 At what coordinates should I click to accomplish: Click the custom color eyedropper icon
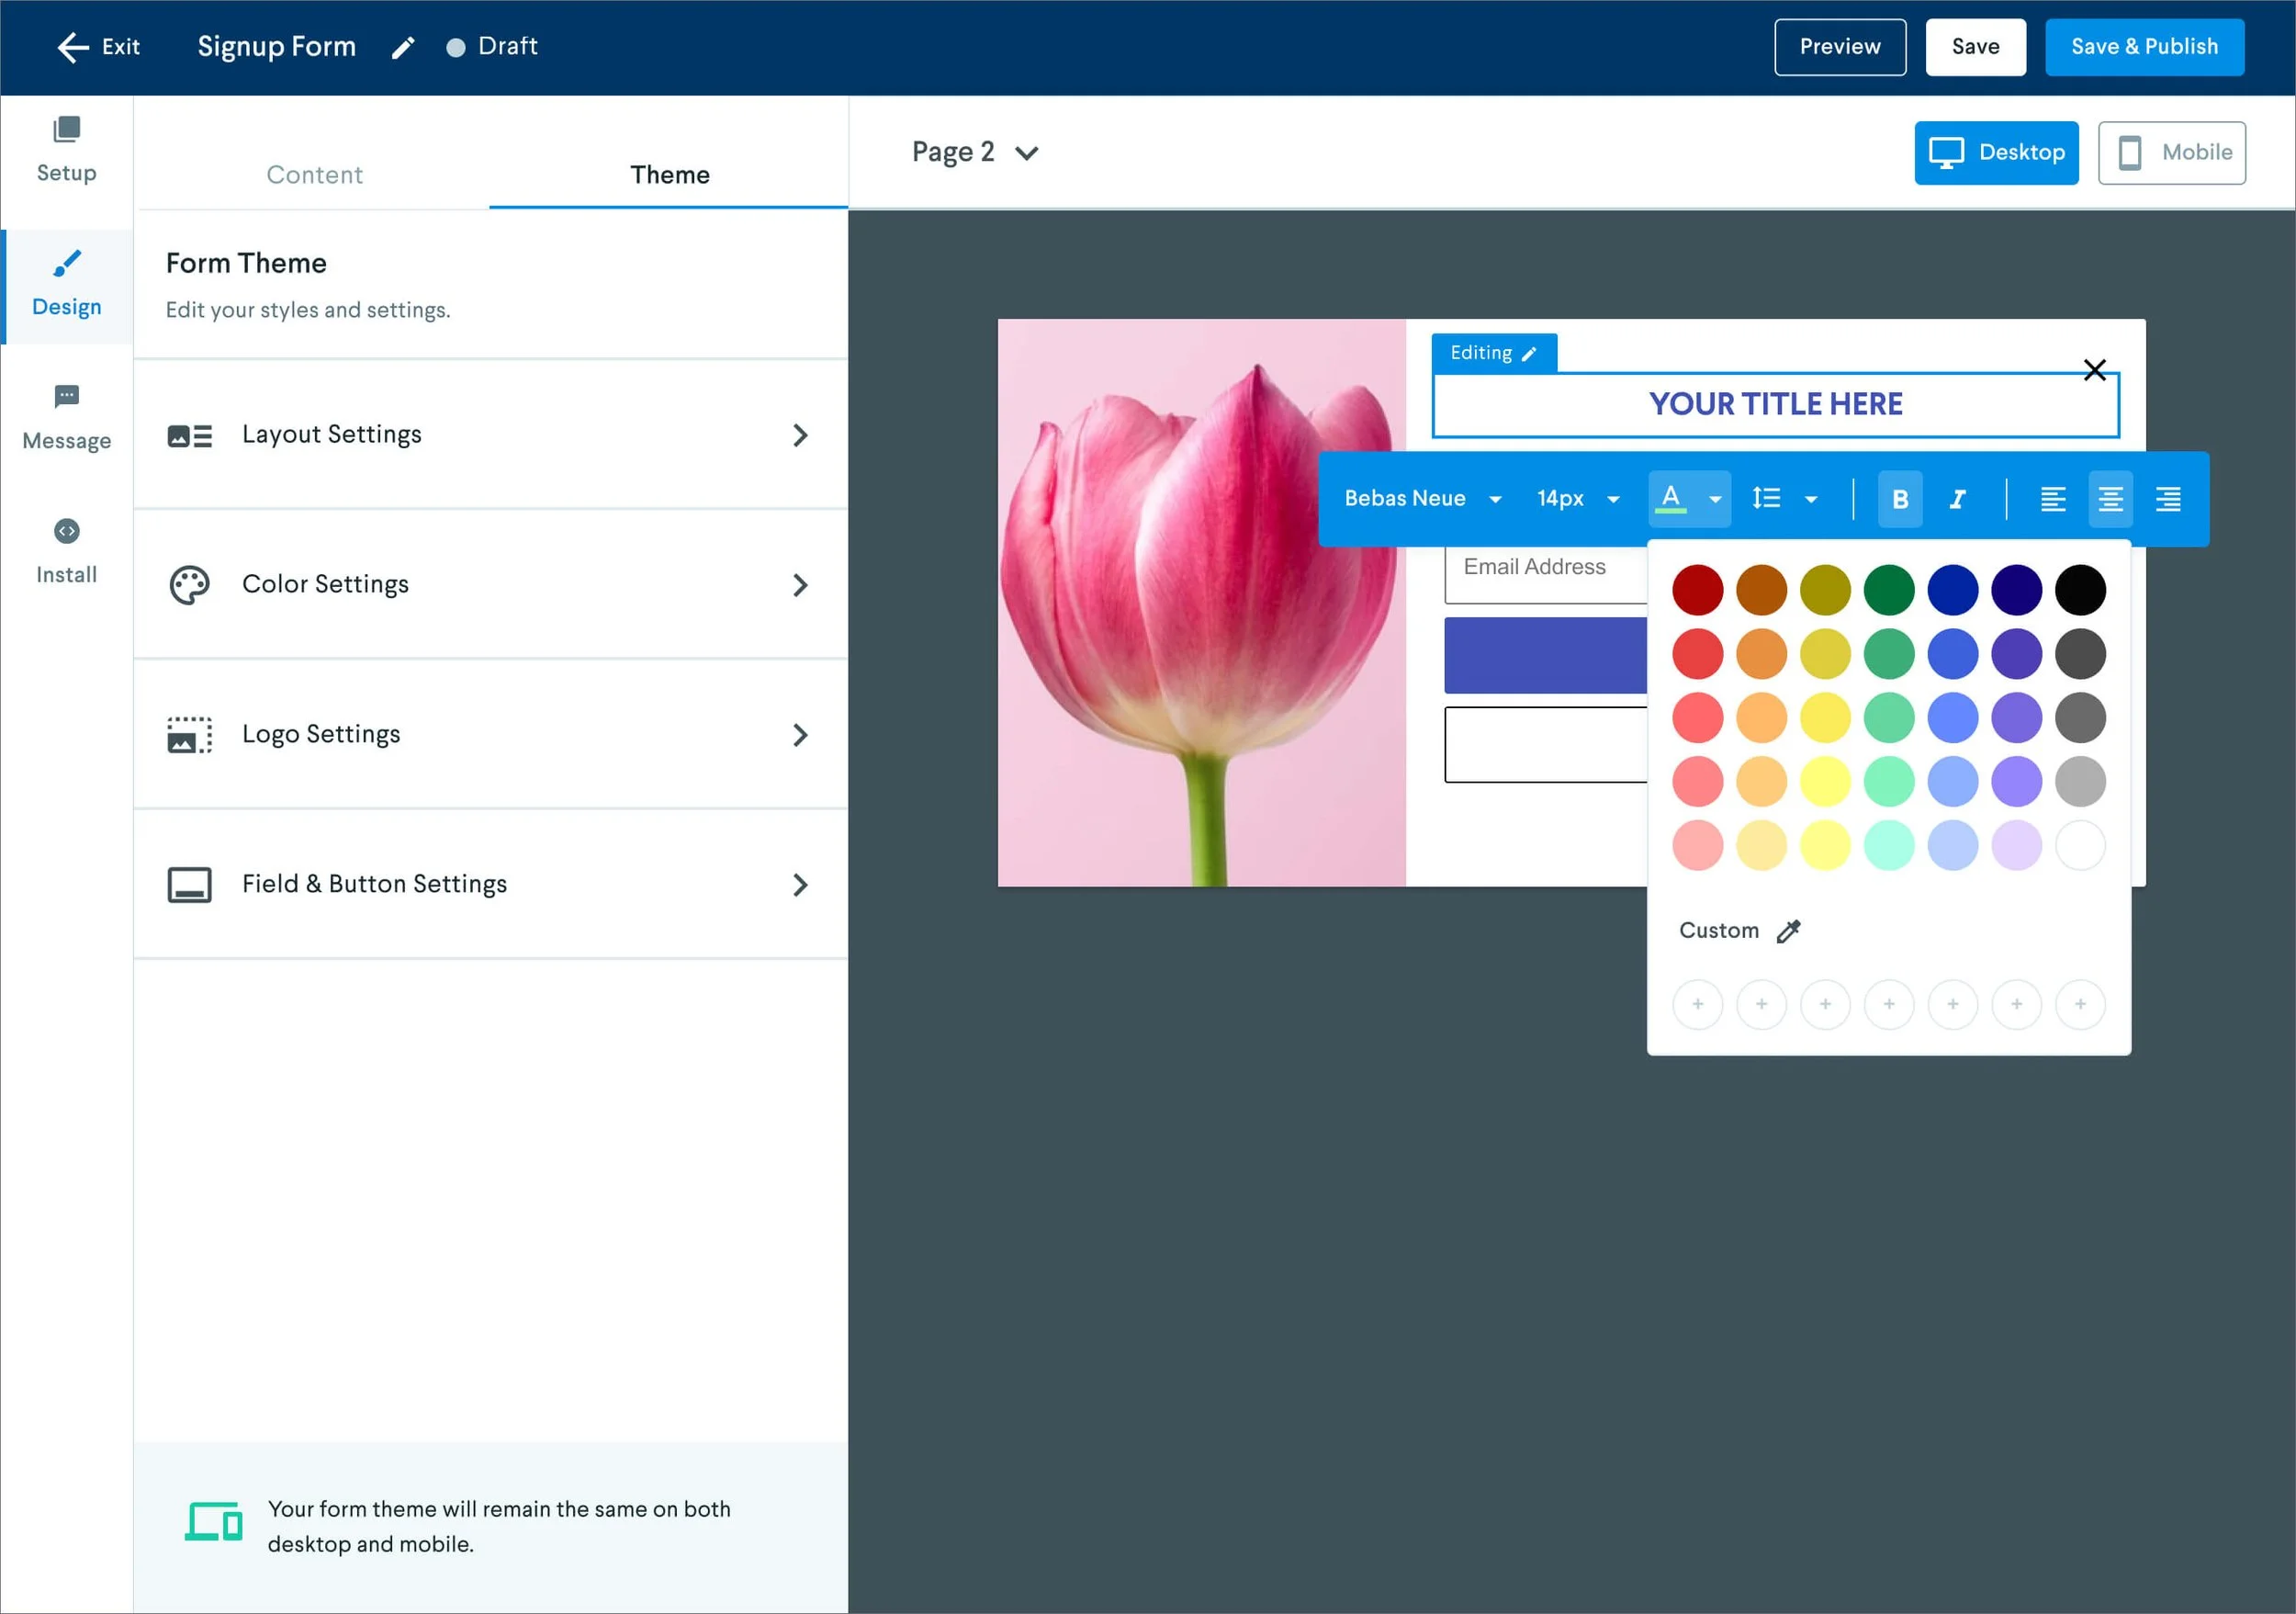pyautogui.click(x=1788, y=931)
